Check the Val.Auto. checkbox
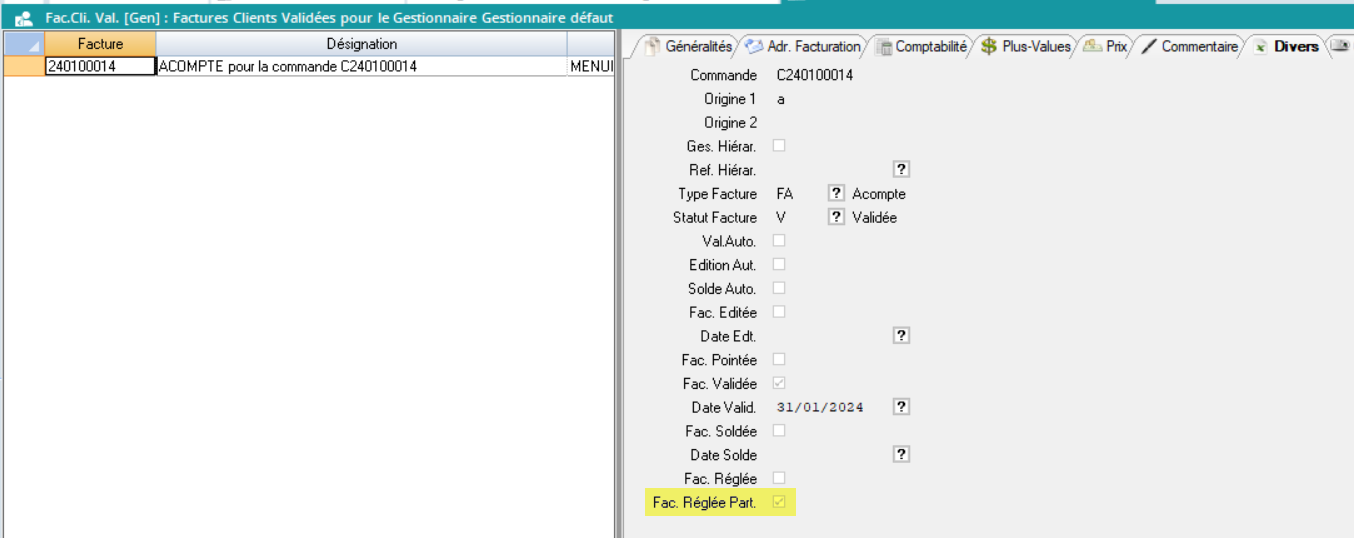This screenshot has width=1354, height=538. (x=779, y=241)
